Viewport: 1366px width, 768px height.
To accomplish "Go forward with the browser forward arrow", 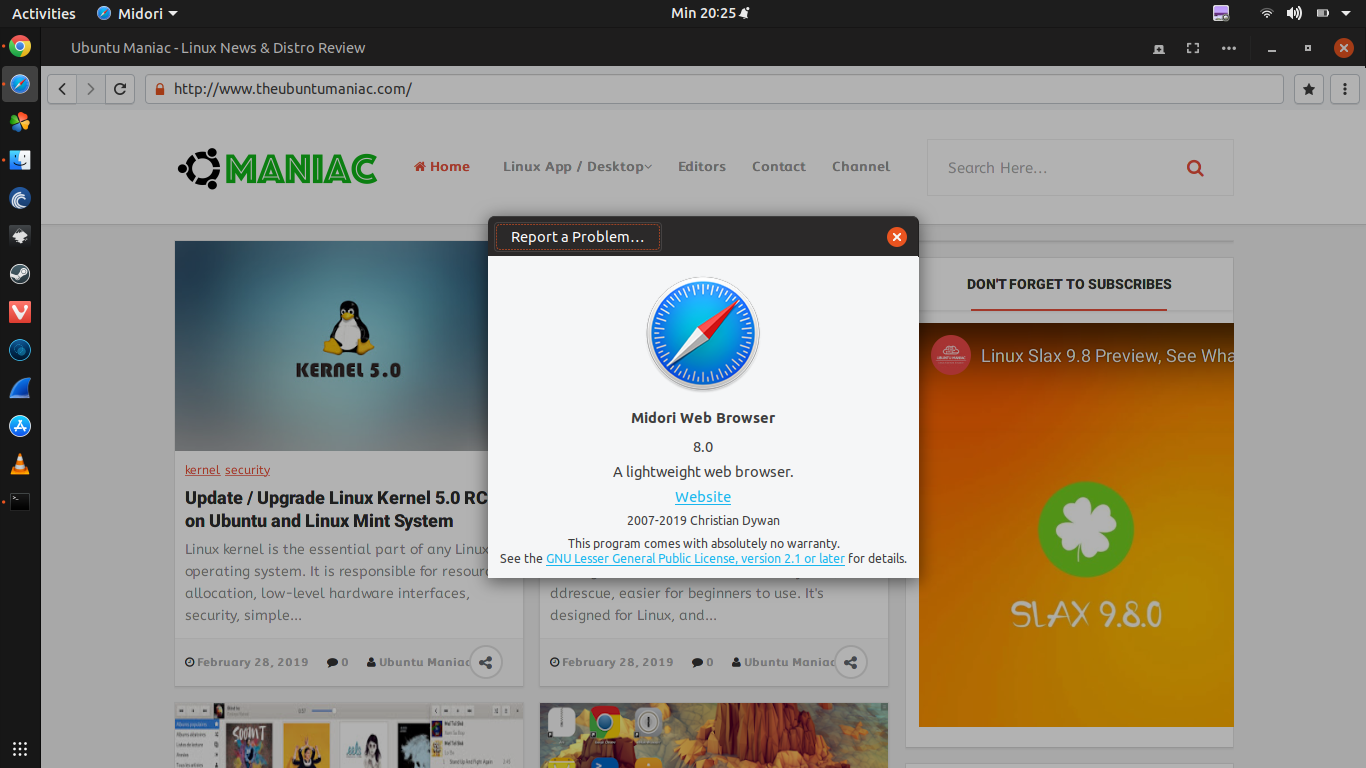I will click(x=91, y=89).
